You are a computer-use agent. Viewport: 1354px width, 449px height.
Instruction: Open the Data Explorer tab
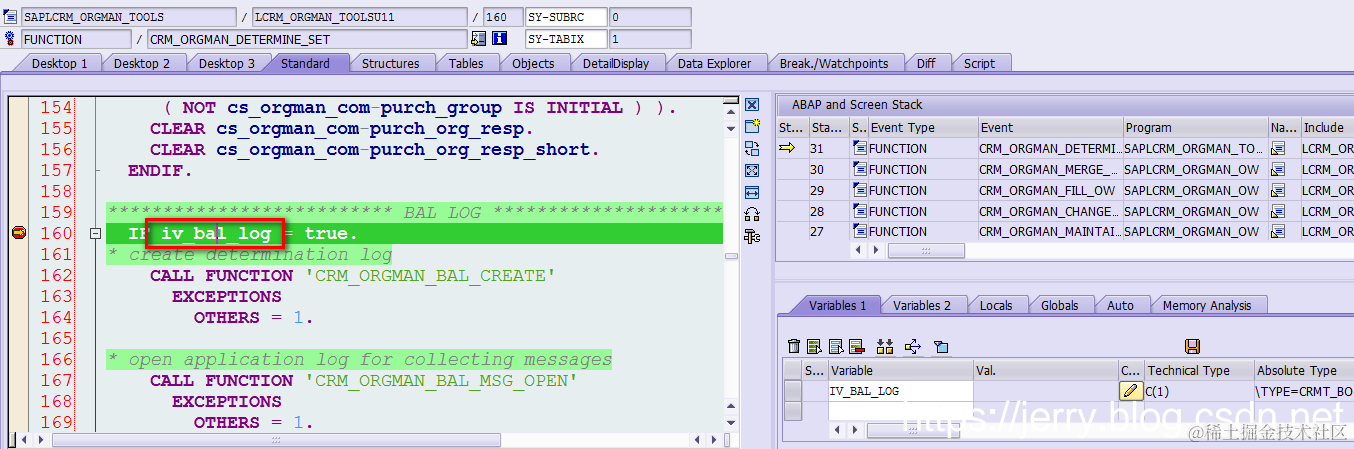point(714,63)
